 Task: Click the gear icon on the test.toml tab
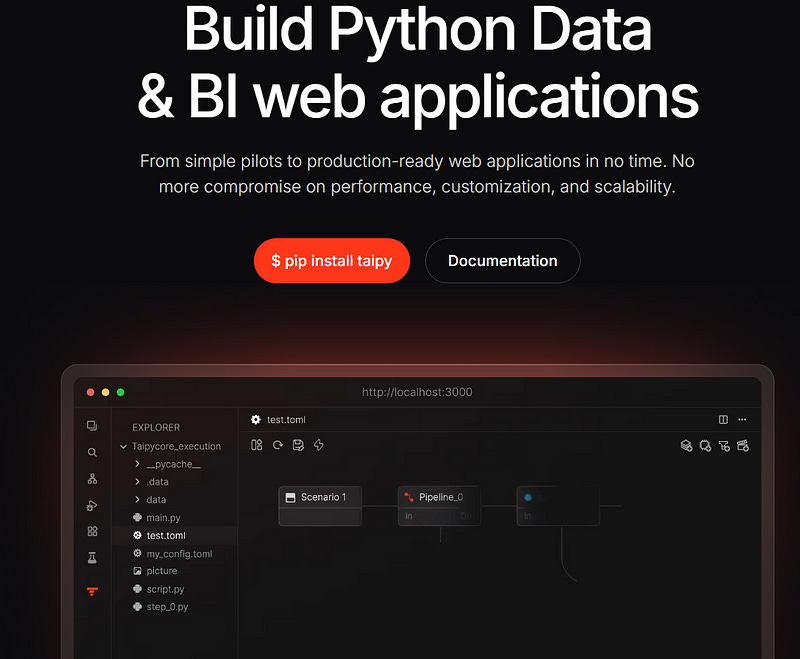click(x=256, y=420)
